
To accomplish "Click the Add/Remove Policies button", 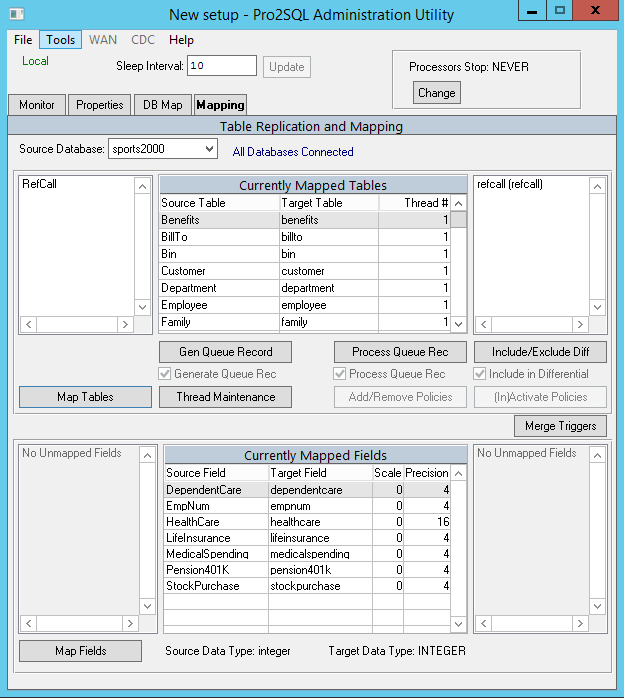I will (400, 397).
